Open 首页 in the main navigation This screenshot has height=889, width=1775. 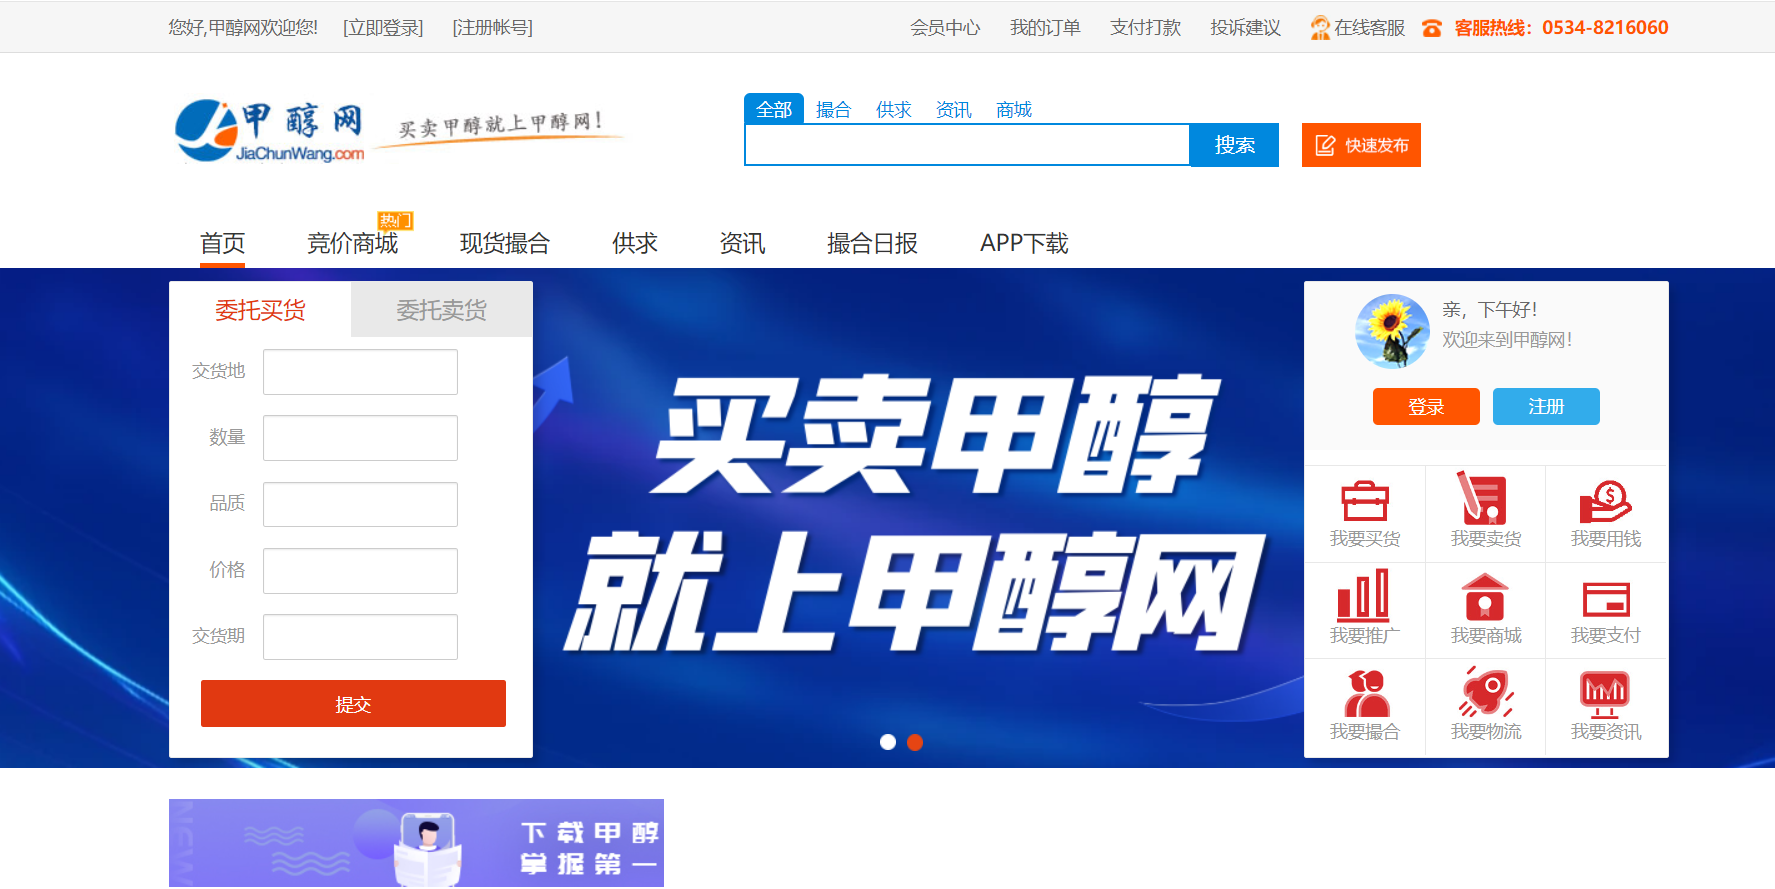222,243
